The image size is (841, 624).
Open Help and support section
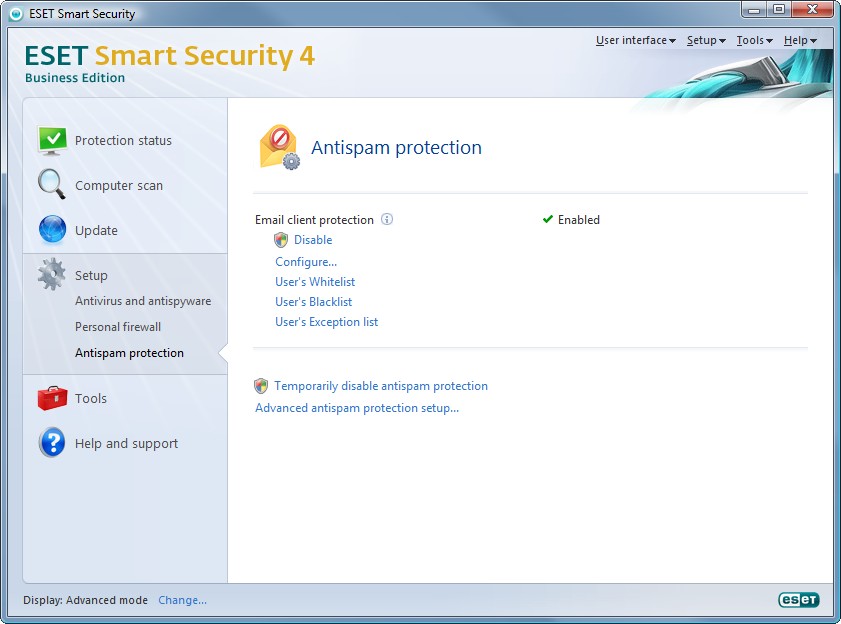click(x=126, y=443)
